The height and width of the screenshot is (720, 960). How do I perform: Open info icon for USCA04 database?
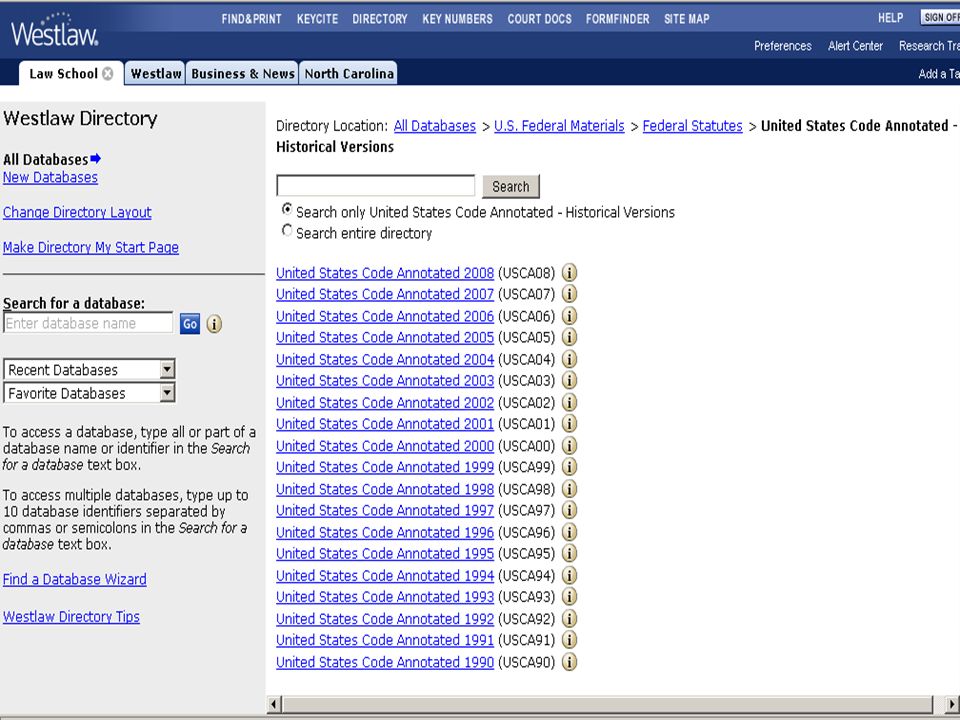pyautogui.click(x=569, y=359)
